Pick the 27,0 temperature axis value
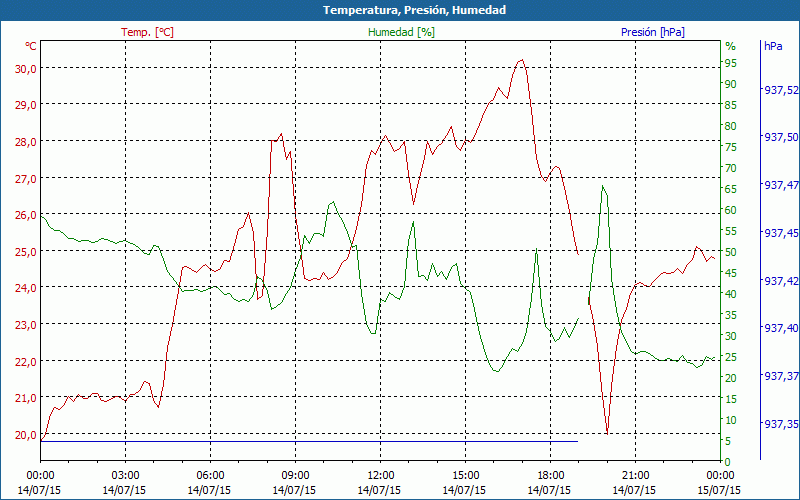The width and height of the screenshot is (800, 500). click(26, 179)
